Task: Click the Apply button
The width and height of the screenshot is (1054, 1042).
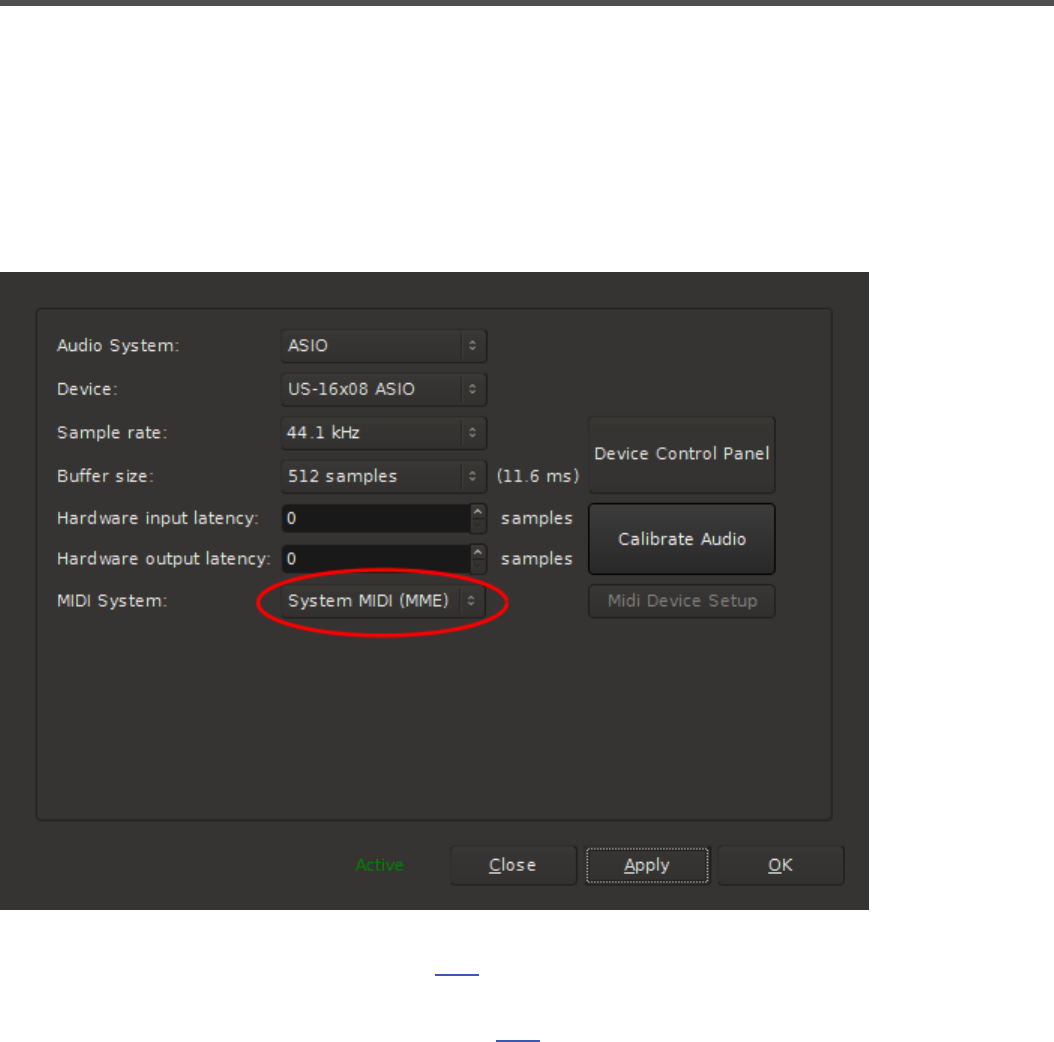Action: (647, 865)
